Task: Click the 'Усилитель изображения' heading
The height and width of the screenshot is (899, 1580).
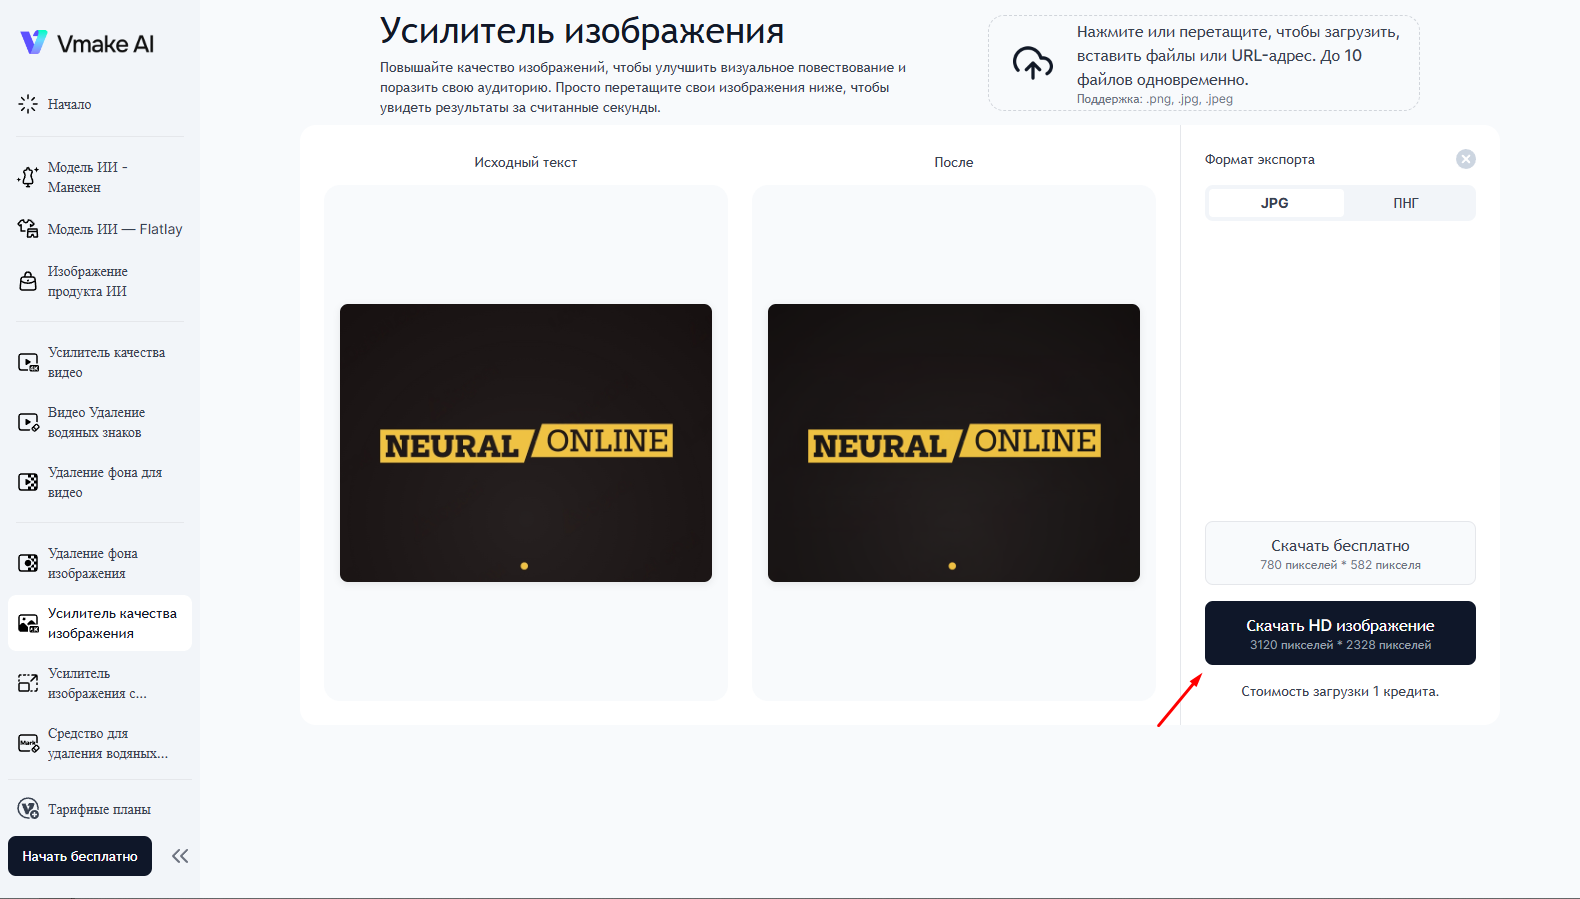Action: pyautogui.click(x=582, y=31)
